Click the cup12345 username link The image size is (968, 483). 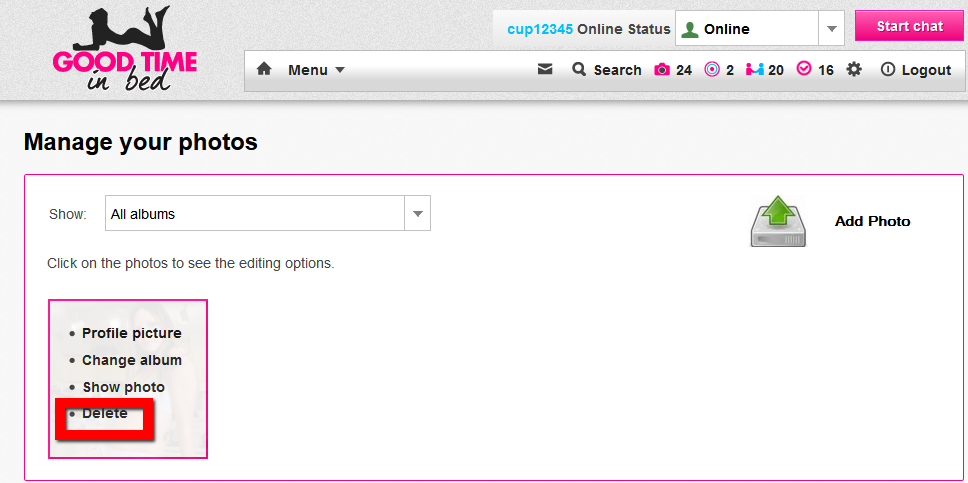coord(540,29)
